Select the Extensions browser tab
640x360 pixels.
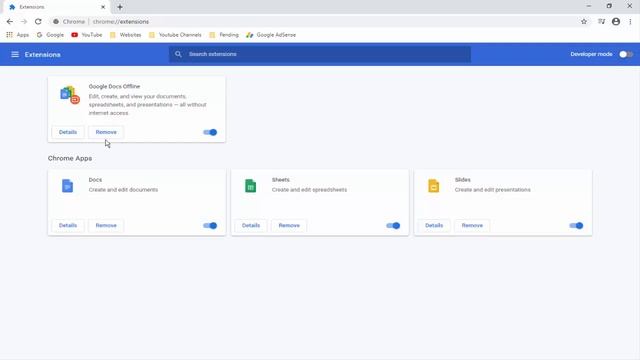[56, 7]
